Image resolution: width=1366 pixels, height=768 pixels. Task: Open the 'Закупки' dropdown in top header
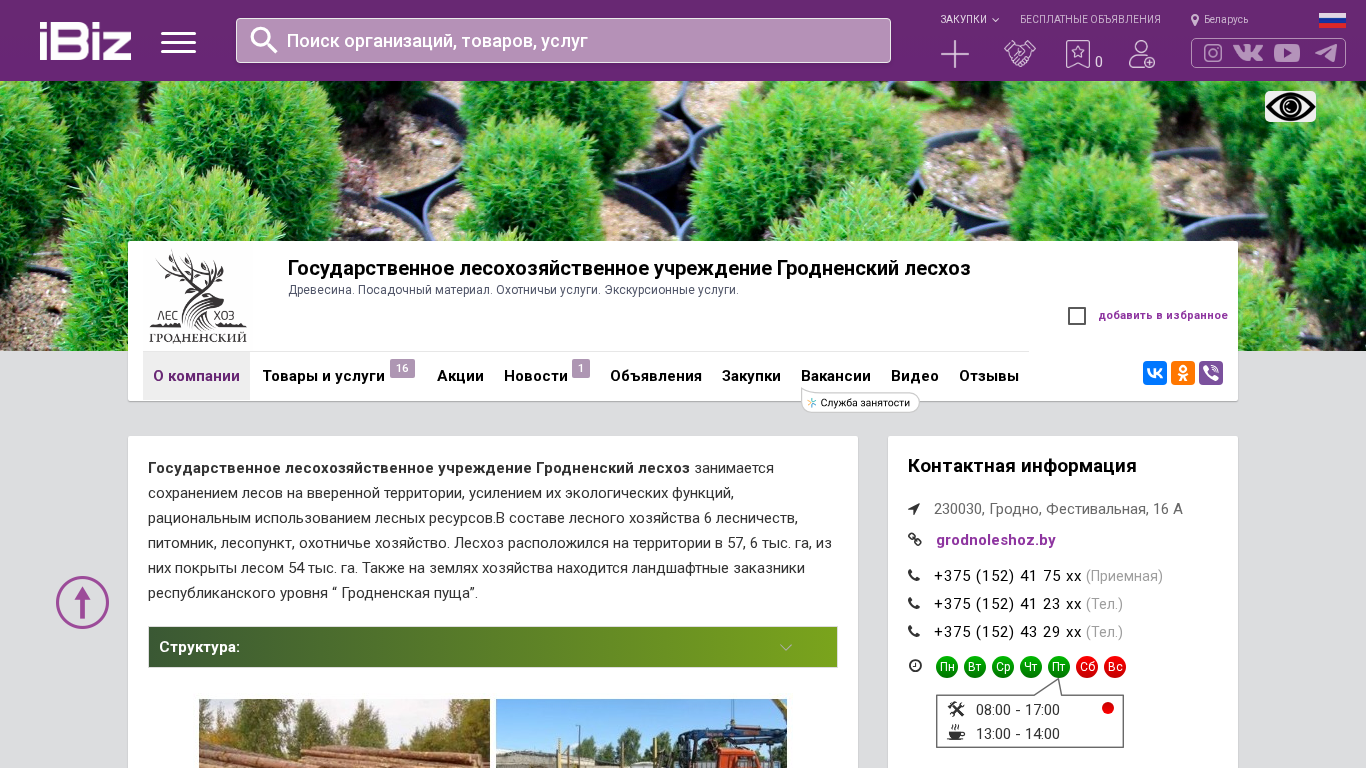point(968,19)
